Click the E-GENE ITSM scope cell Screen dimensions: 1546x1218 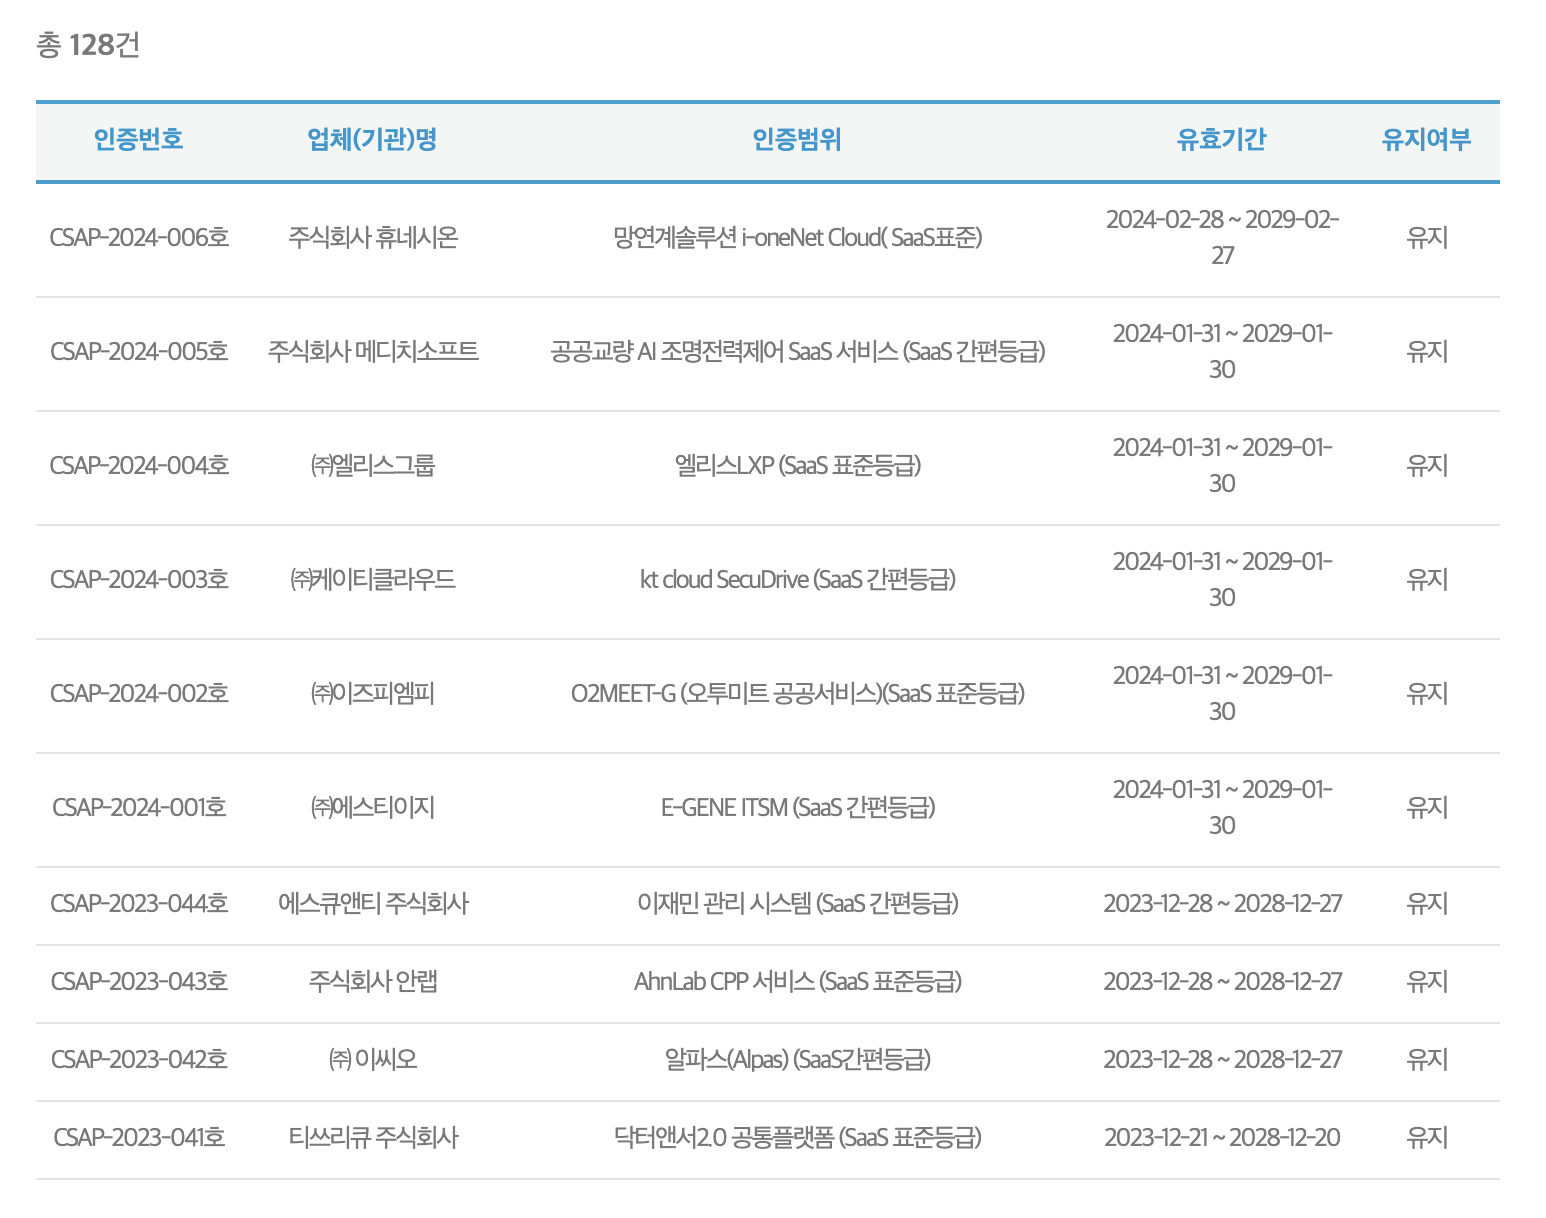point(797,807)
